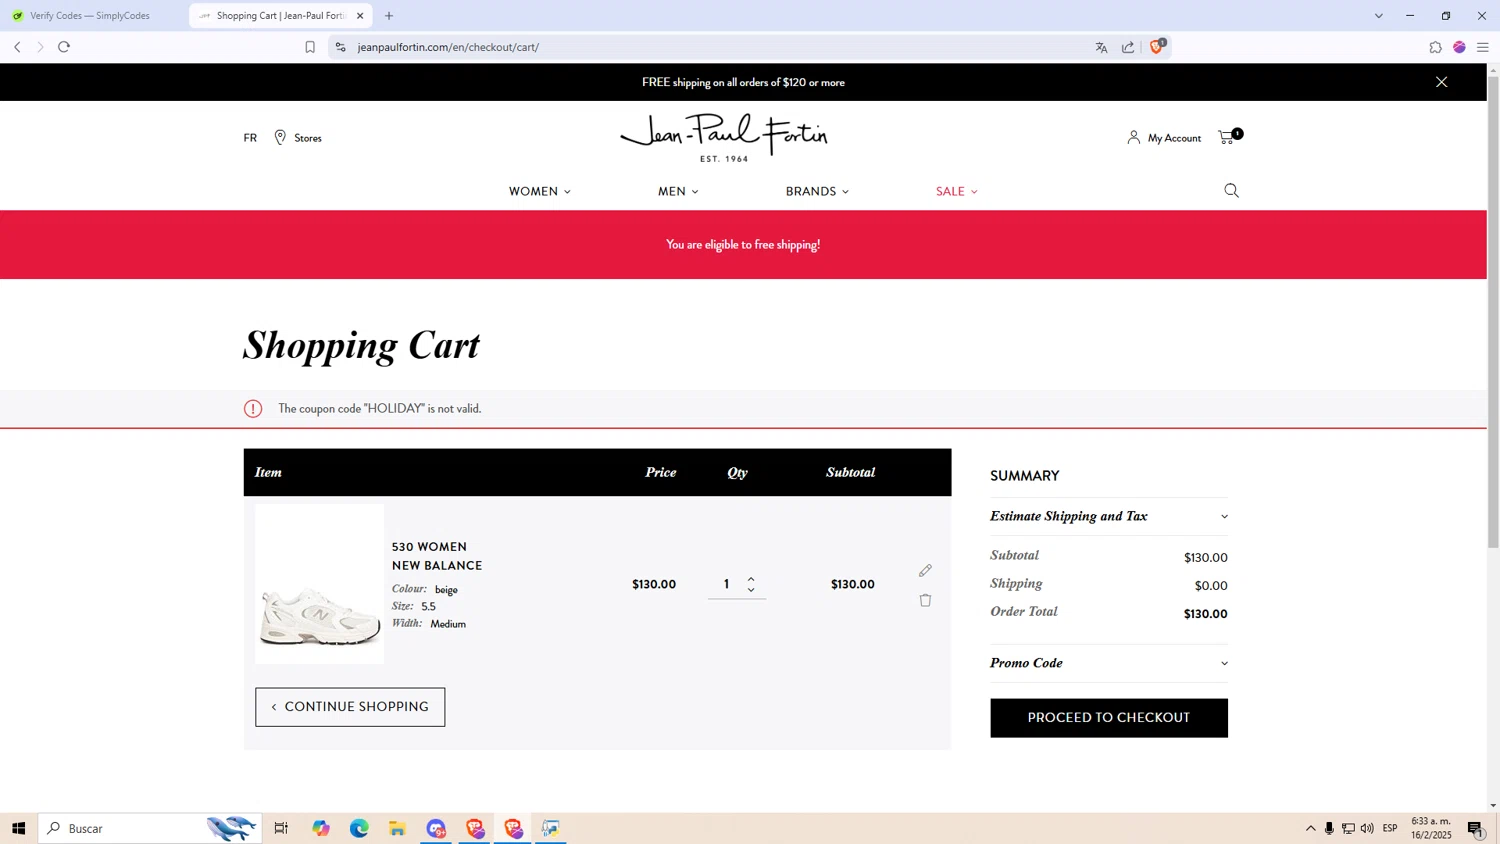Open File Explorer from taskbar

397,828
